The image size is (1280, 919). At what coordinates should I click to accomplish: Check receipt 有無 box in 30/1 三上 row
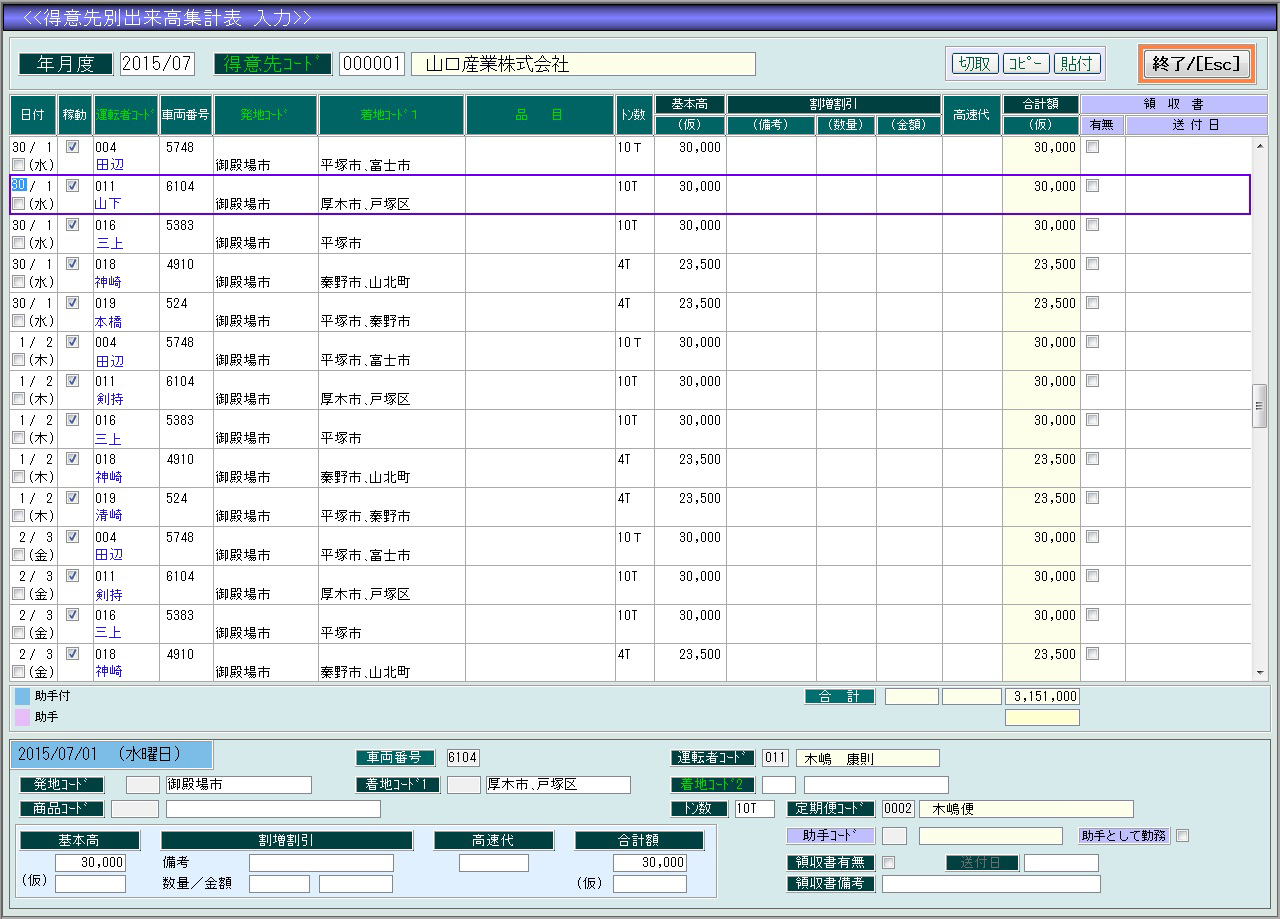click(x=1092, y=224)
